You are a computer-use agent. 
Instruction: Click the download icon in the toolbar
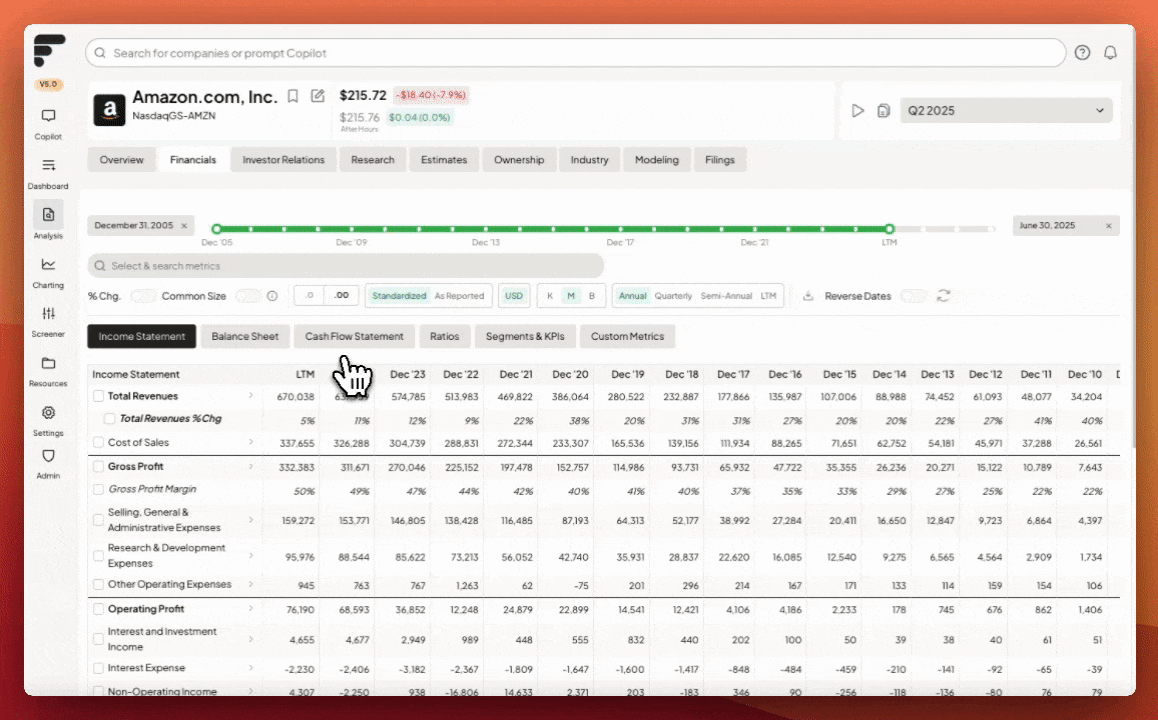[808, 296]
